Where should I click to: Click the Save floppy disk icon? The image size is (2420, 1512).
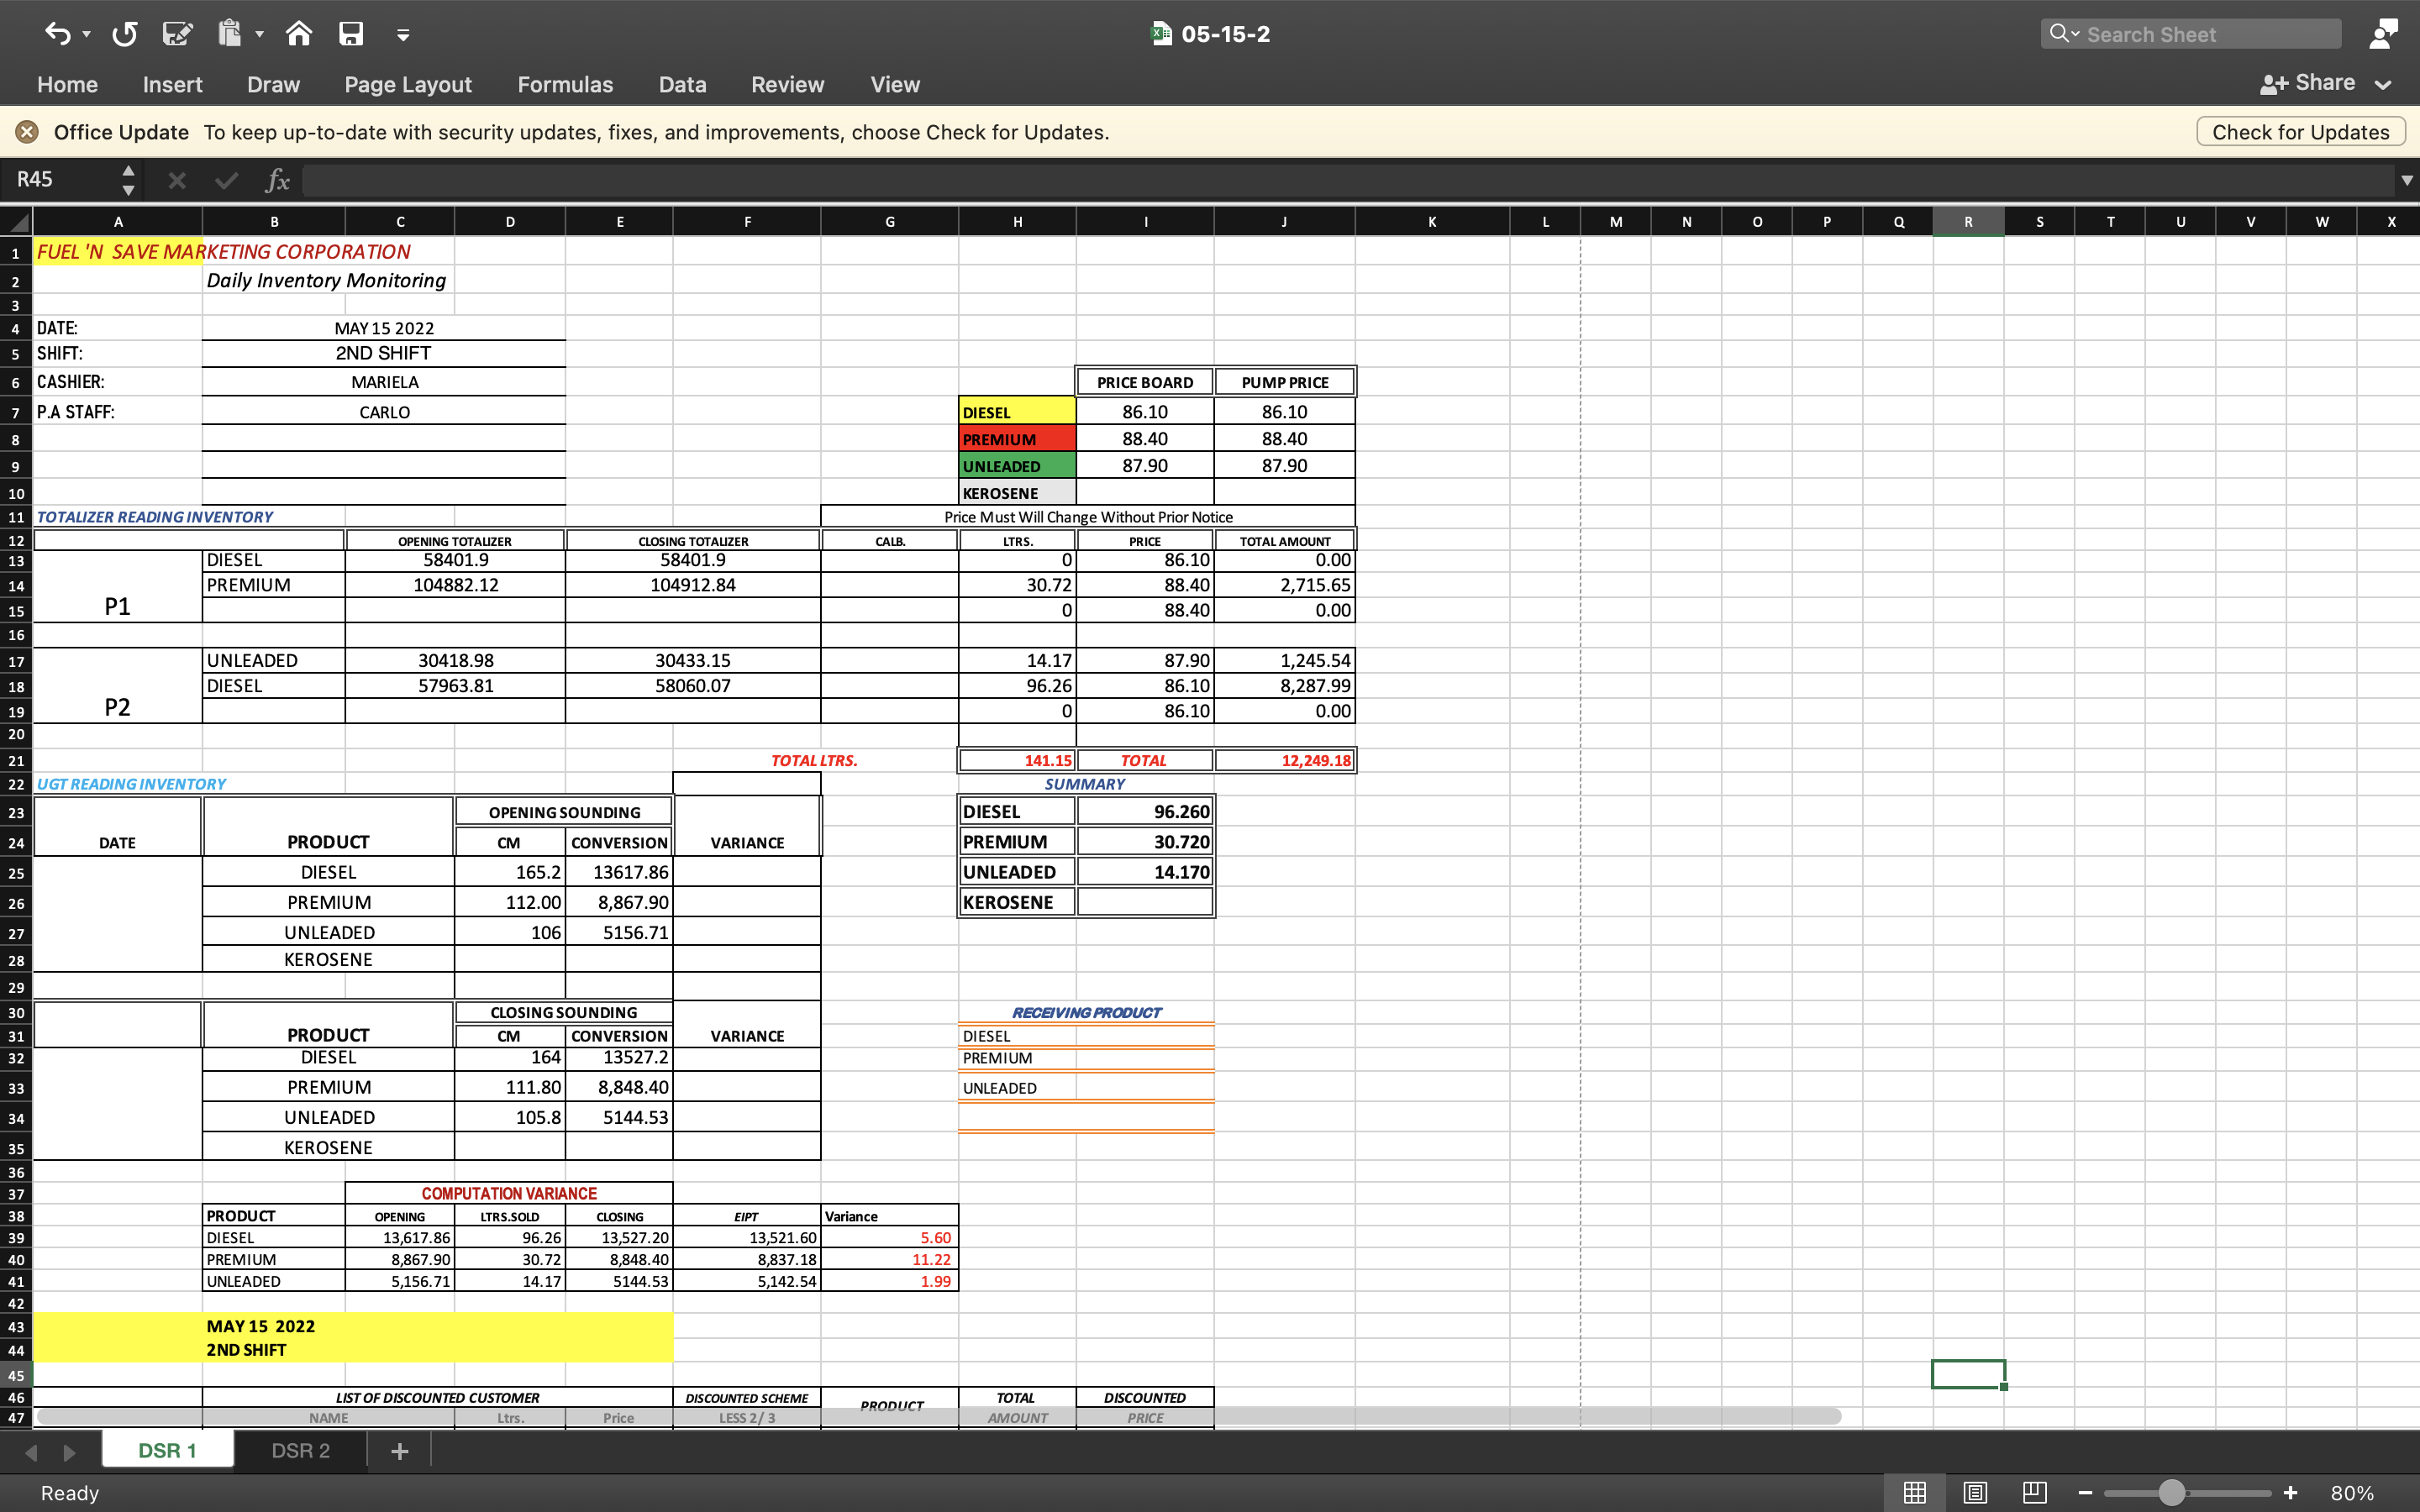click(351, 34)
